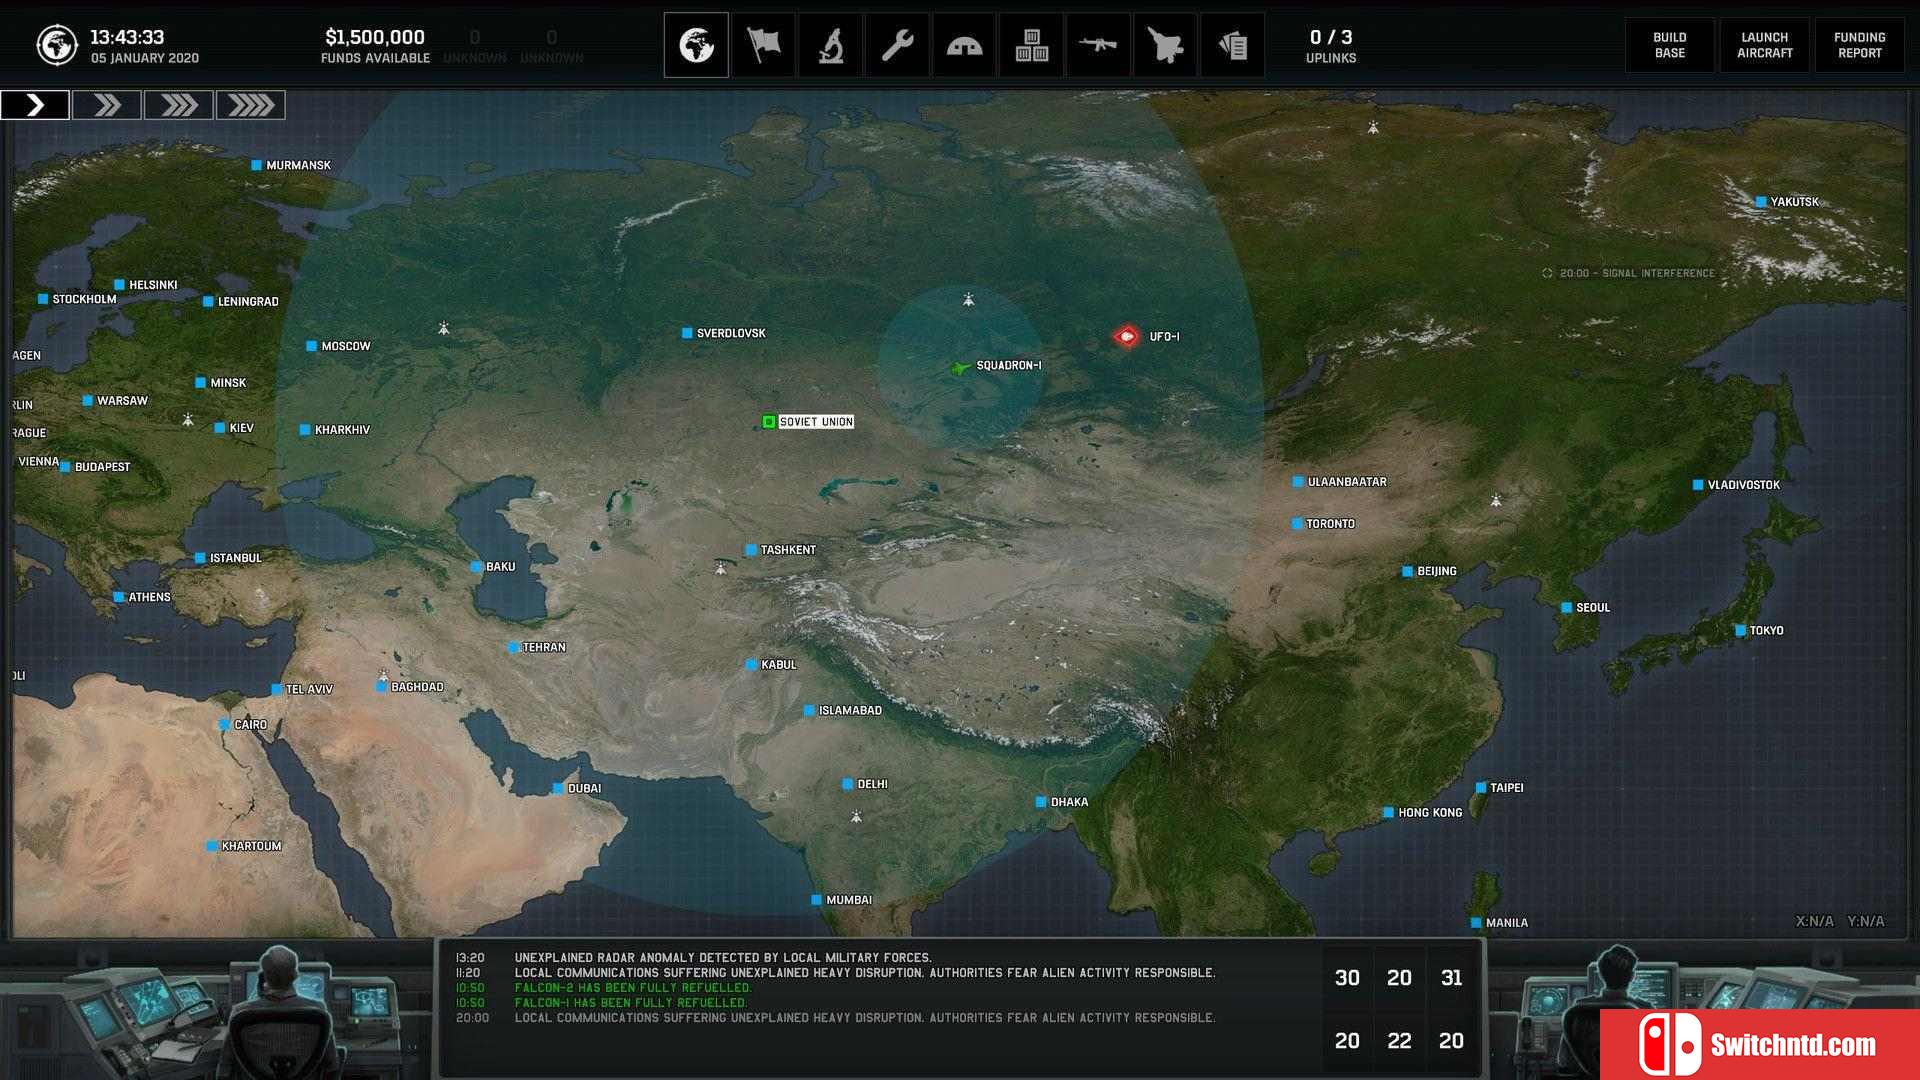
Task: Click the Delhi city marker
Action: (848, 784)
